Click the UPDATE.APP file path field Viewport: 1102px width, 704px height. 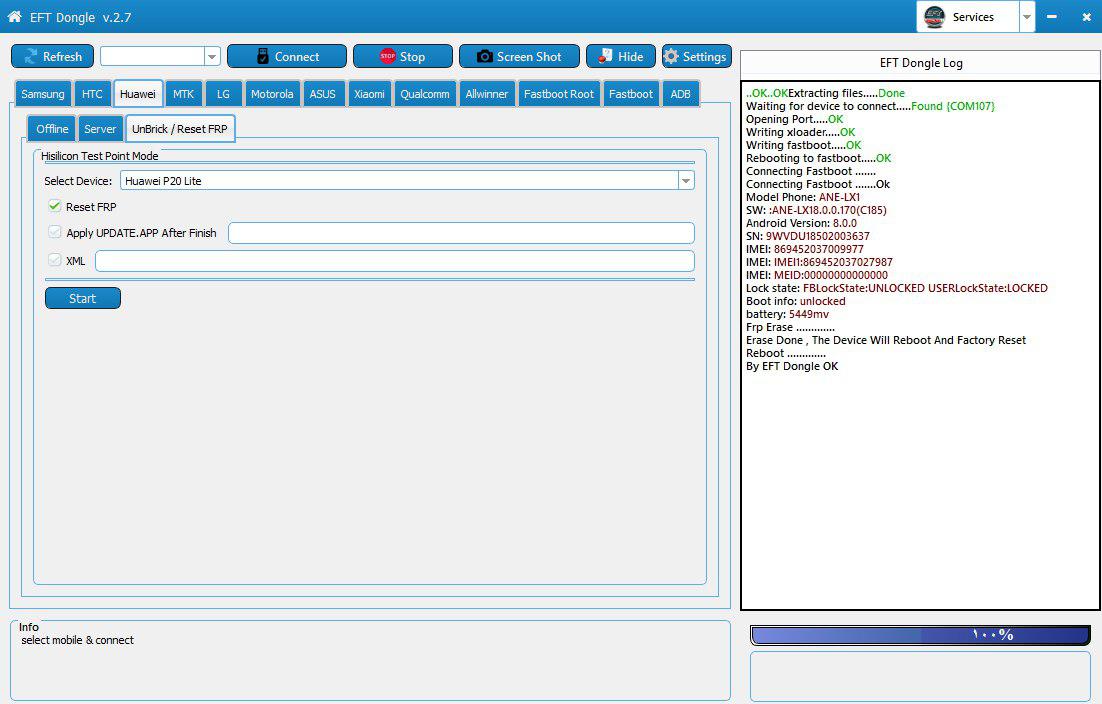coord(461,233)
